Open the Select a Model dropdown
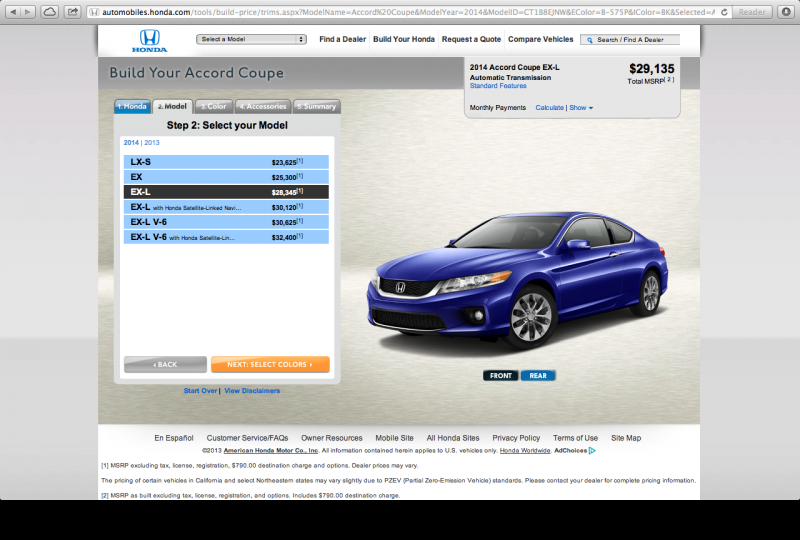Image resolution: width=800 pixels, height=540 pixels. pos(251,39)
